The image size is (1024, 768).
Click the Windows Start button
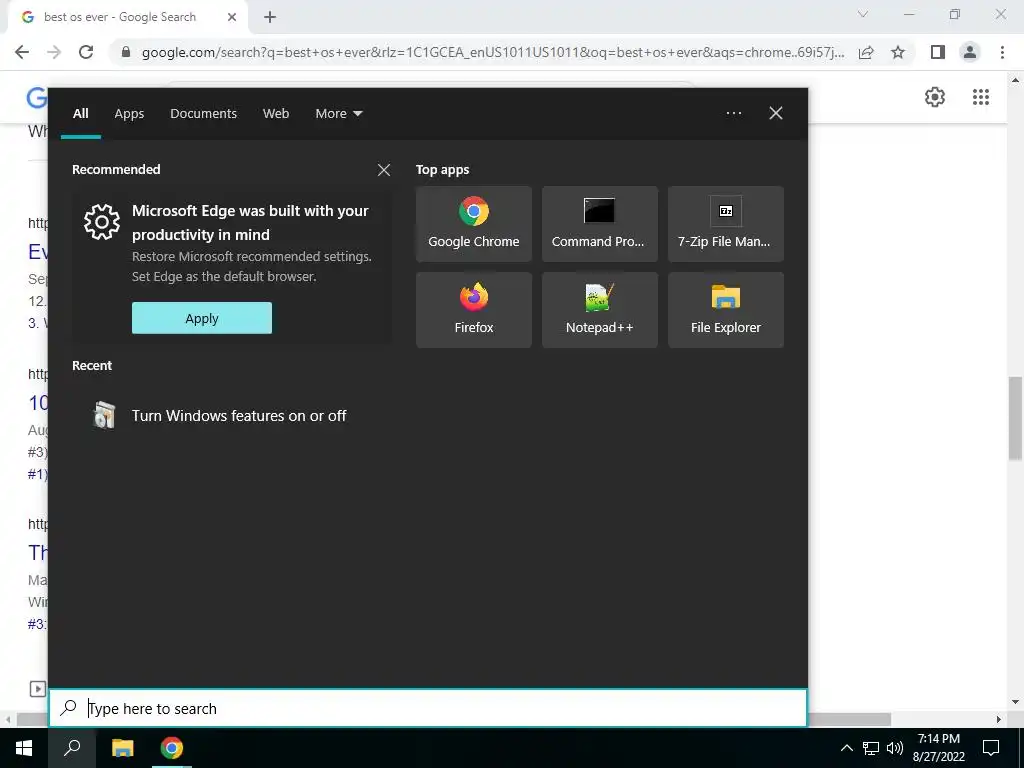(24, 748)
